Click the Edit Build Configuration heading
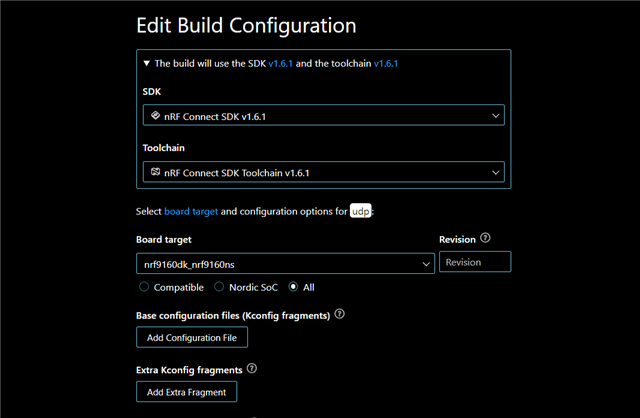The image size is (640, 418). coord(246,26)
